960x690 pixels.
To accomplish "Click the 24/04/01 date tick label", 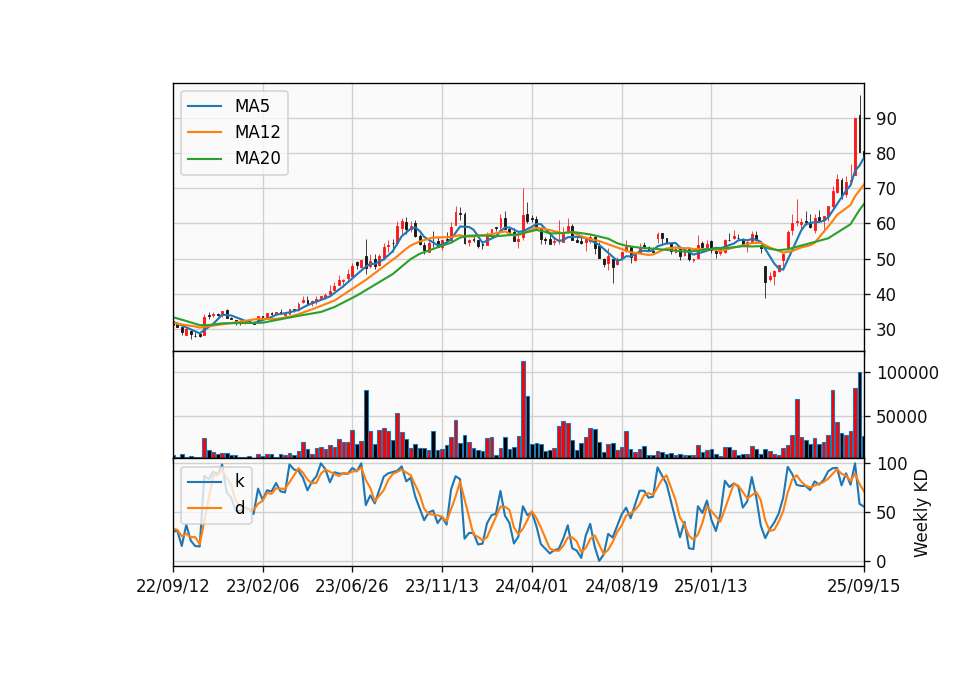I will click(x=531, y=586).
